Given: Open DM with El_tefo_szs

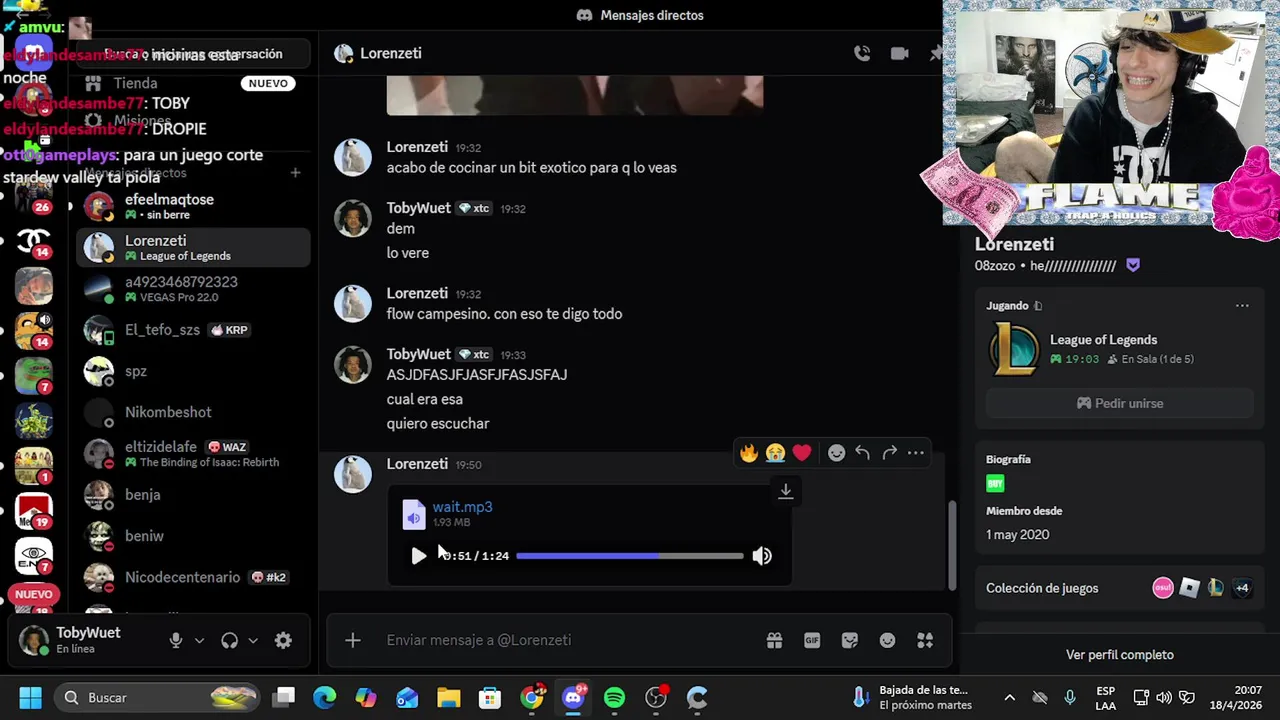Looking at the screenshot, I should tap(193, 330).
